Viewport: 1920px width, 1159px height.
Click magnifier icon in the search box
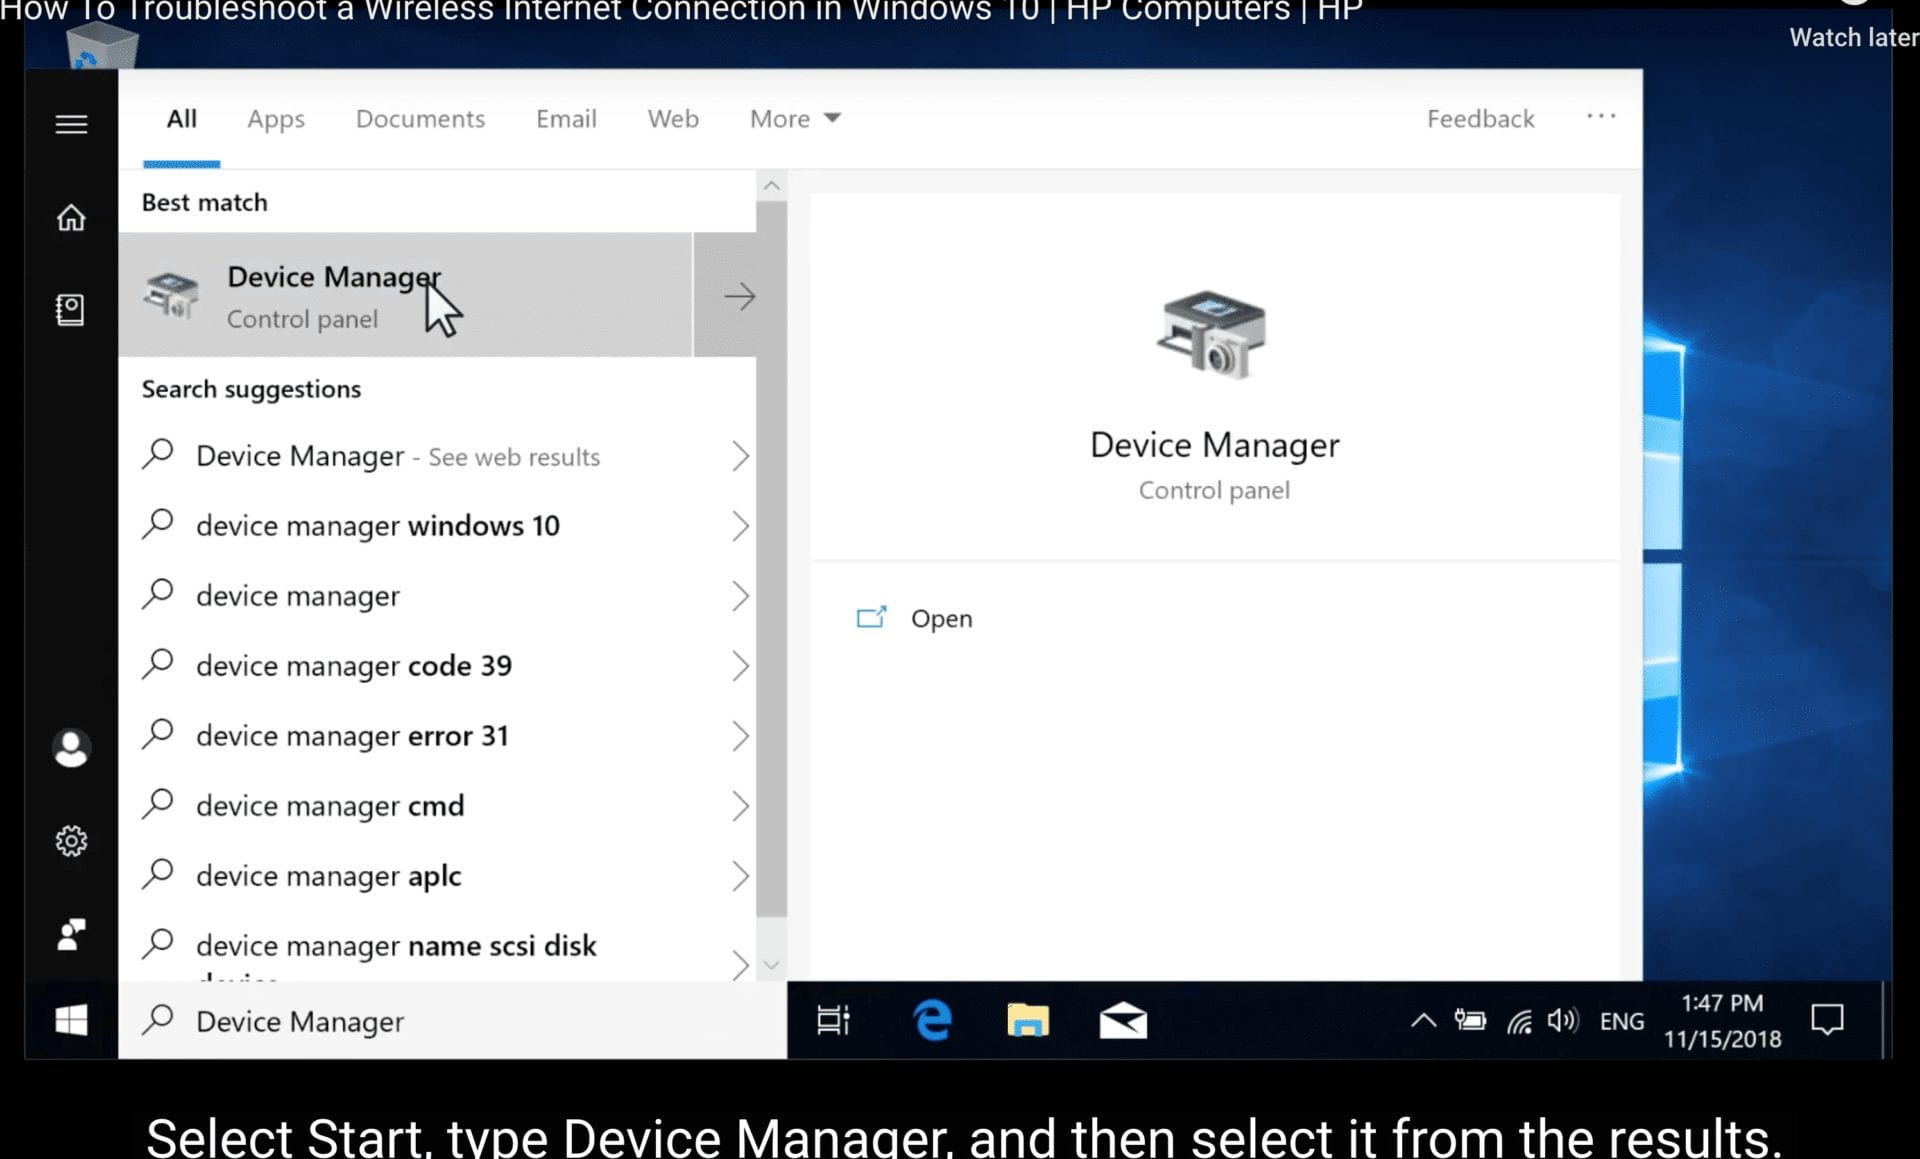tap(158, 1019)
